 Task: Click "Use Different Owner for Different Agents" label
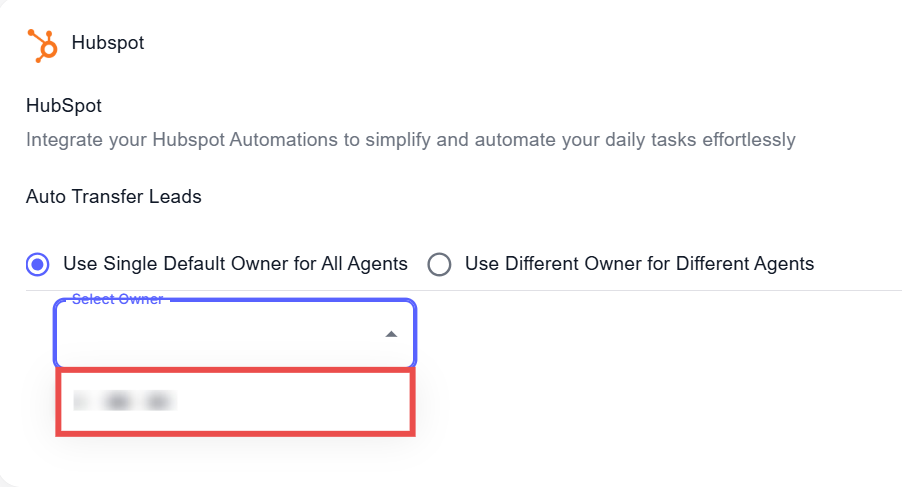(x=639, y=265)
